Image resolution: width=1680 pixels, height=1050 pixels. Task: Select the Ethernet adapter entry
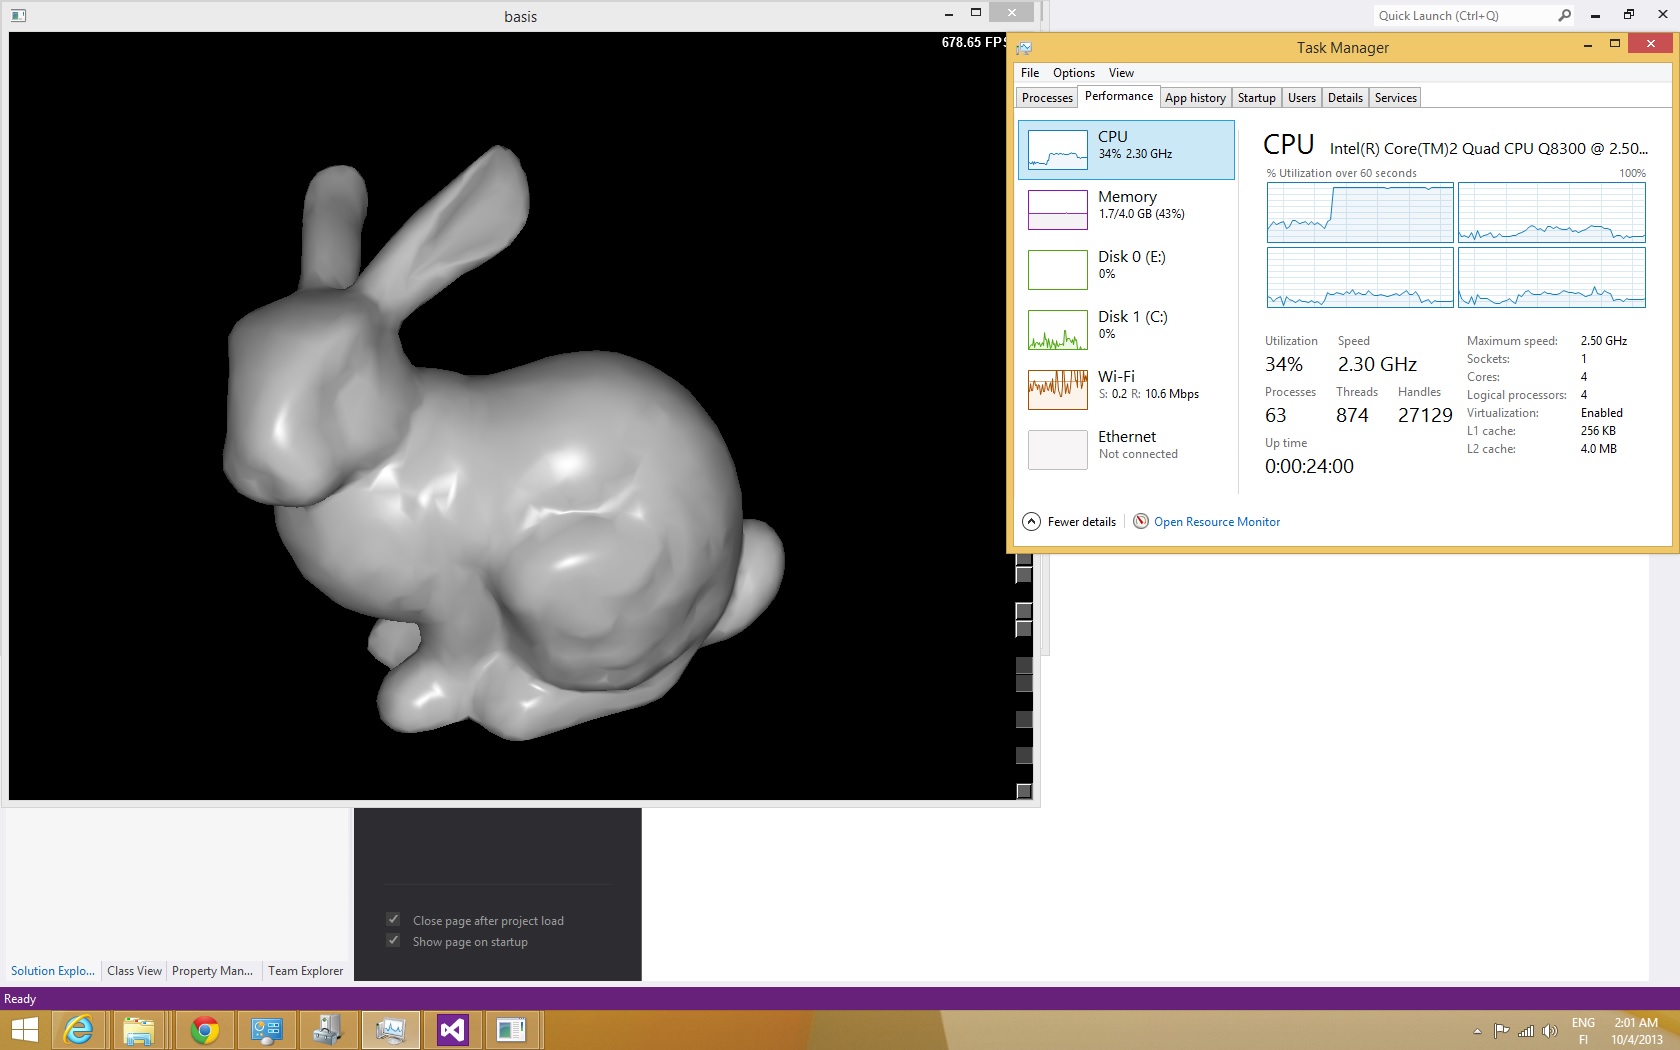pos(1126,450)
